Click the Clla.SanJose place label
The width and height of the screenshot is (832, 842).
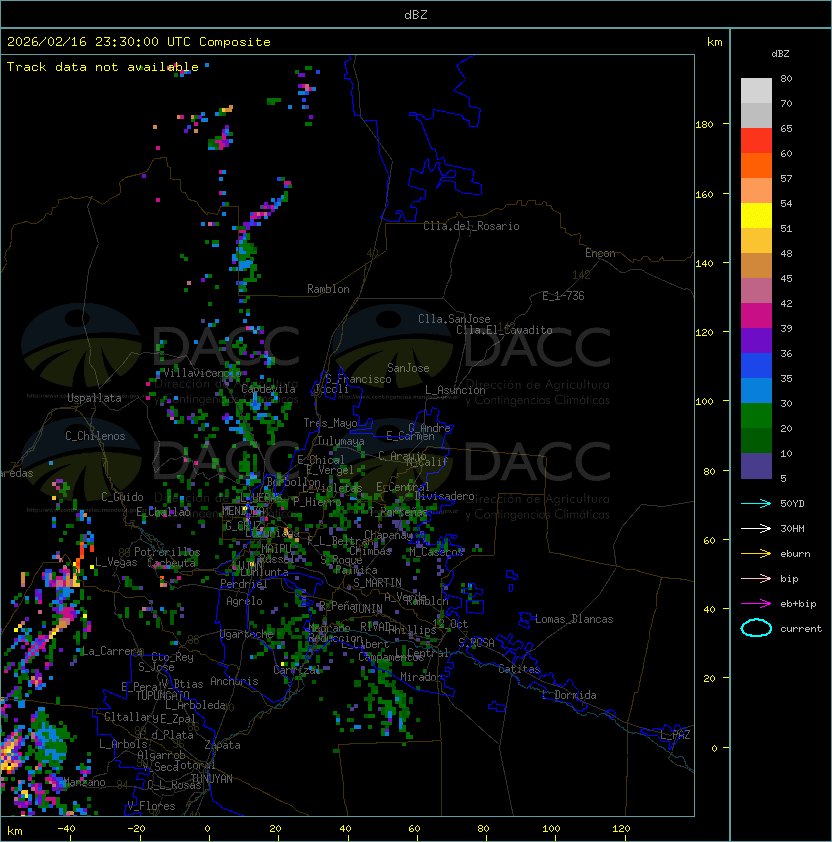(454, 318)
